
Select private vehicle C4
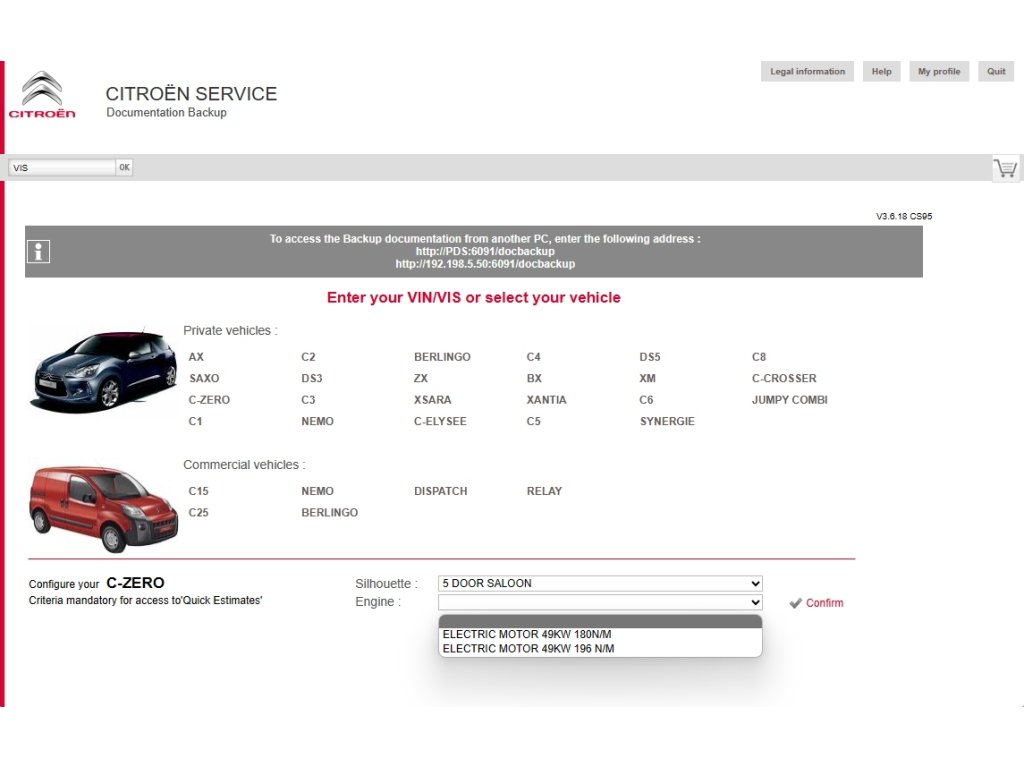pos(534,357)
